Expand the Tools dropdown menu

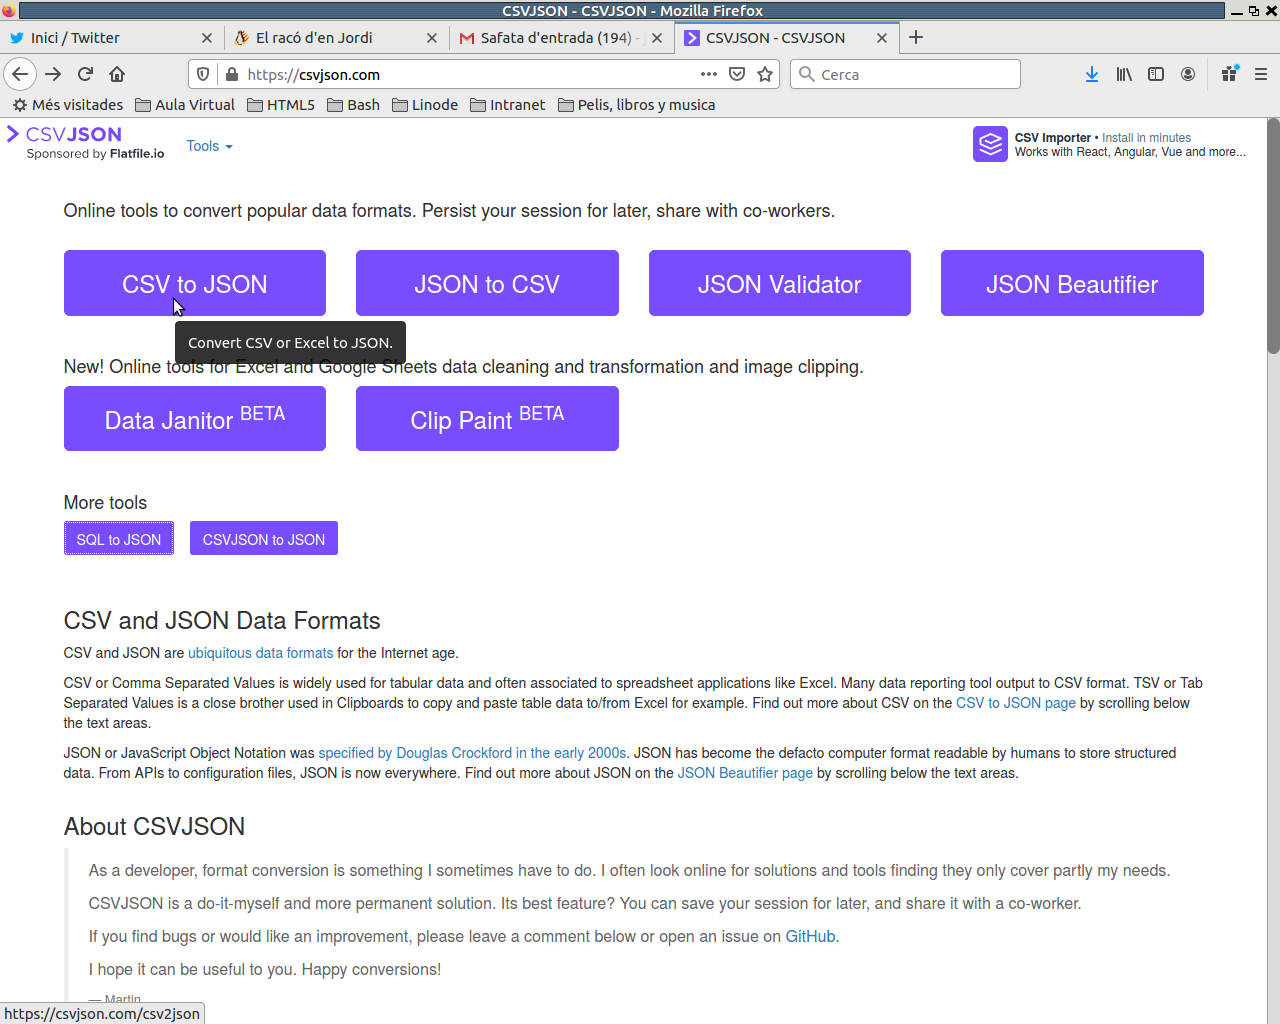click(x=209, y=146)
